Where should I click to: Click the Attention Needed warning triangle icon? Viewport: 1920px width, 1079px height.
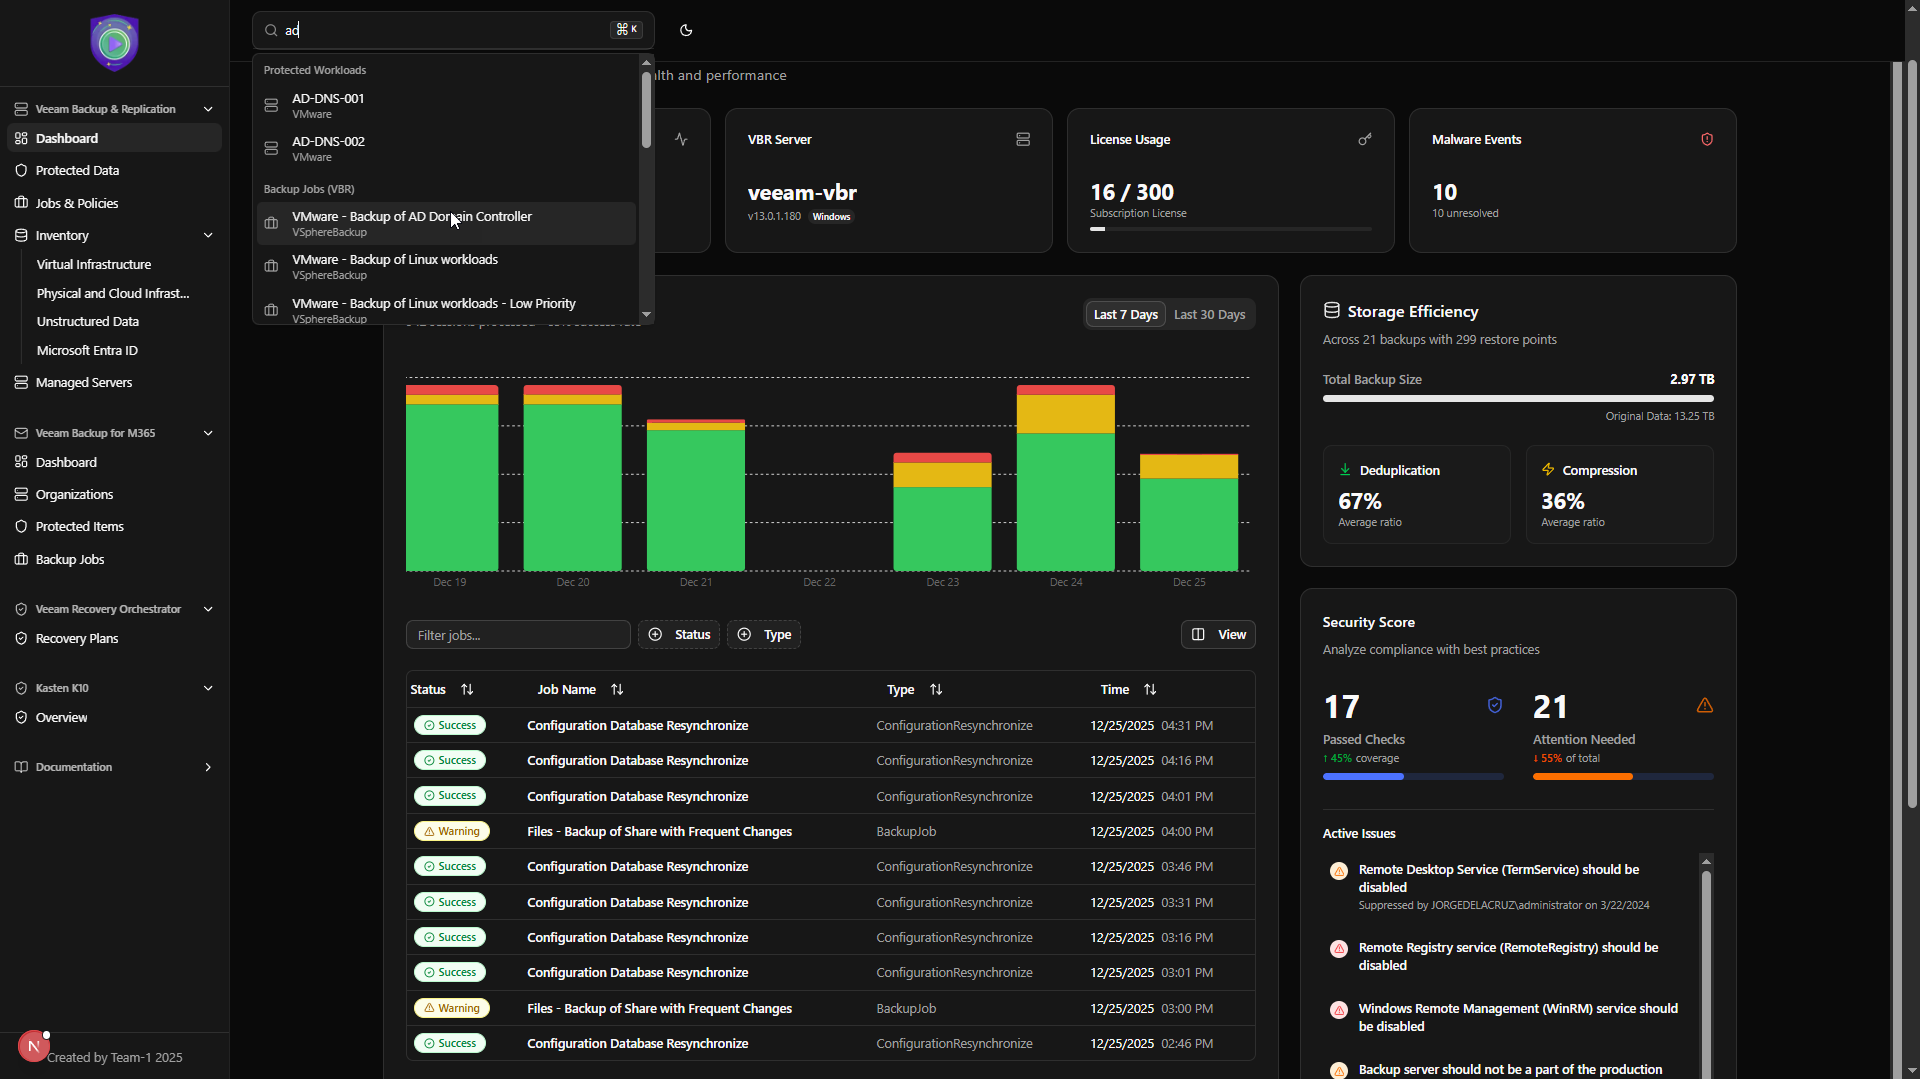coord(1704,705)
